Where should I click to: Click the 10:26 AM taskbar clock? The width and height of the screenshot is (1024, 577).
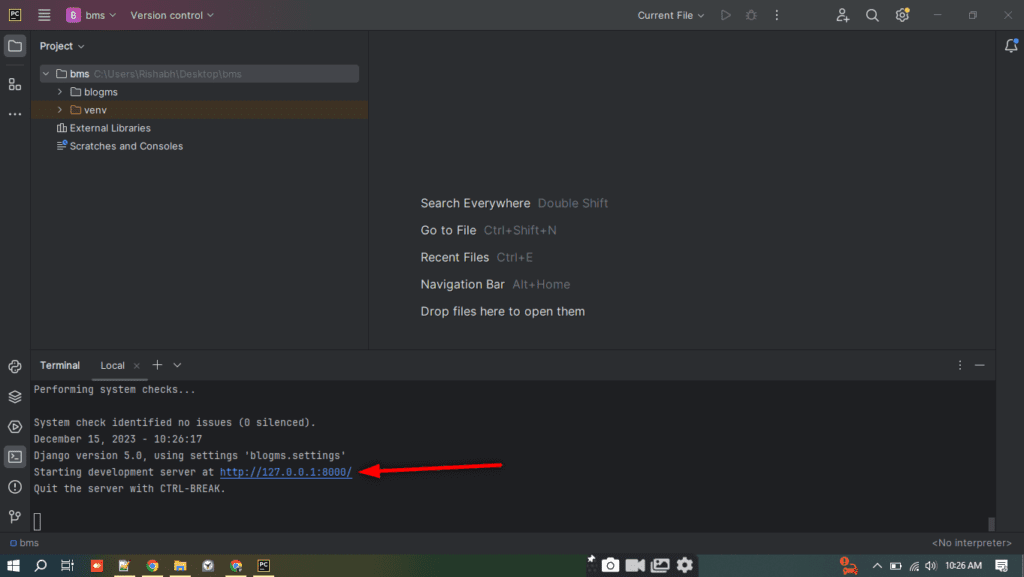click(963, 565)
